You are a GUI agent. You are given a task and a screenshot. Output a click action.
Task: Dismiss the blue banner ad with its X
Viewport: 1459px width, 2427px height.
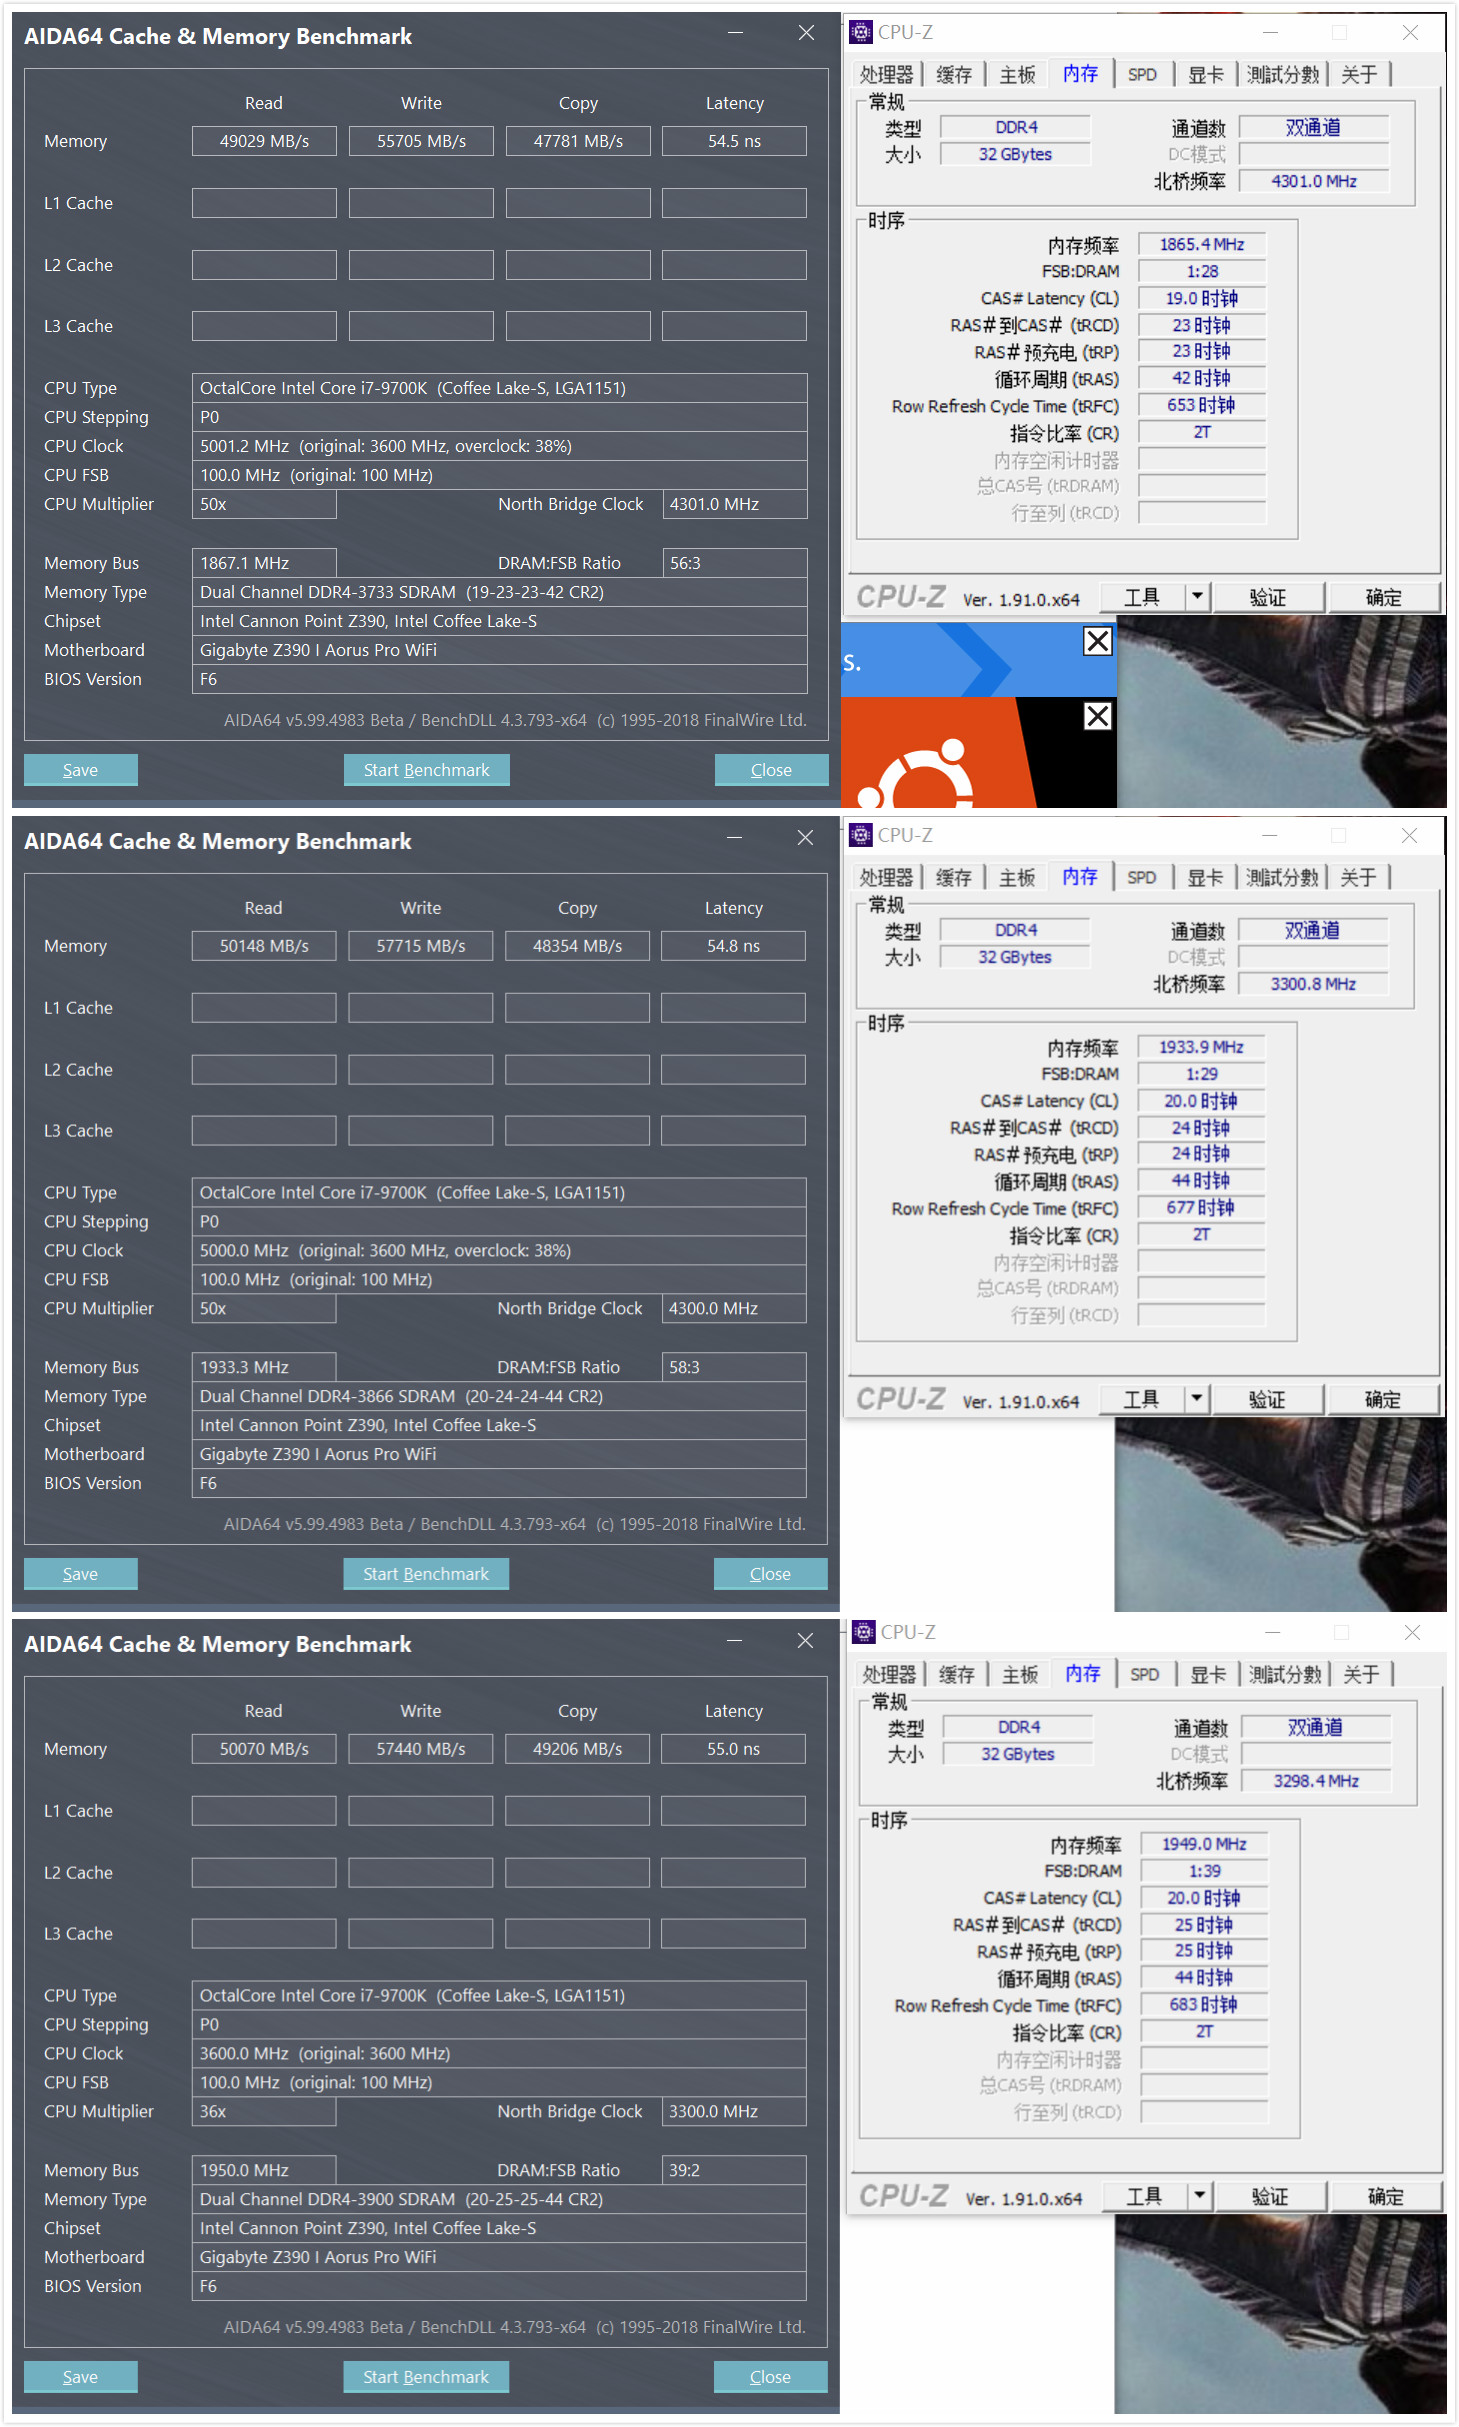pyautogui.click(x=1097, y=641)
